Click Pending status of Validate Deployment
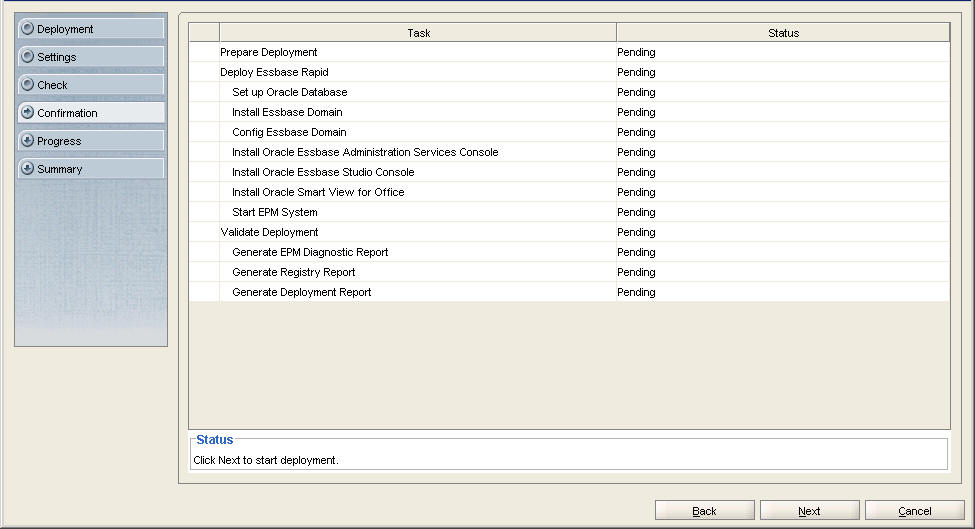Screen dimensions: 975x529 [636, 232]
